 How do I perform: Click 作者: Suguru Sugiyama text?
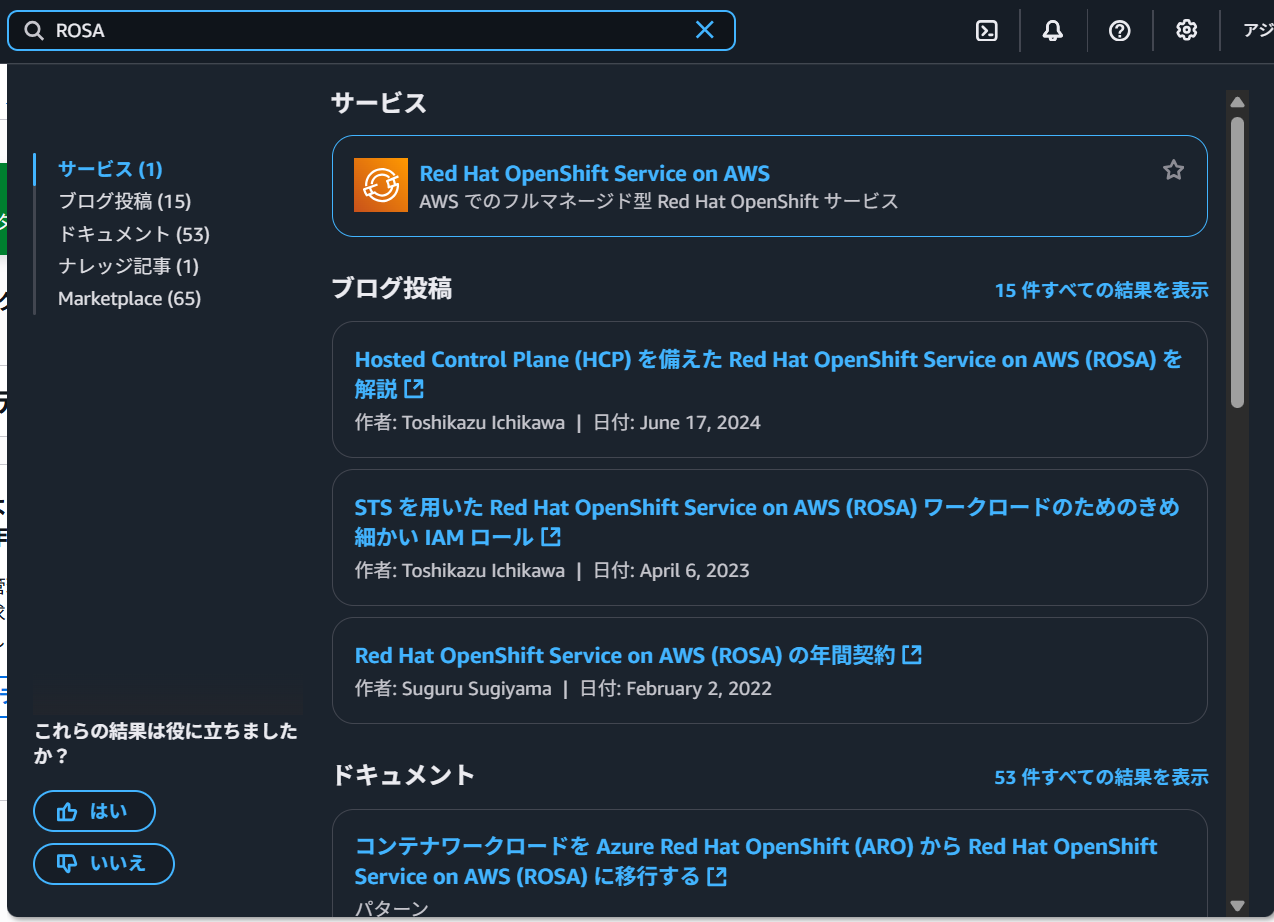453,688
